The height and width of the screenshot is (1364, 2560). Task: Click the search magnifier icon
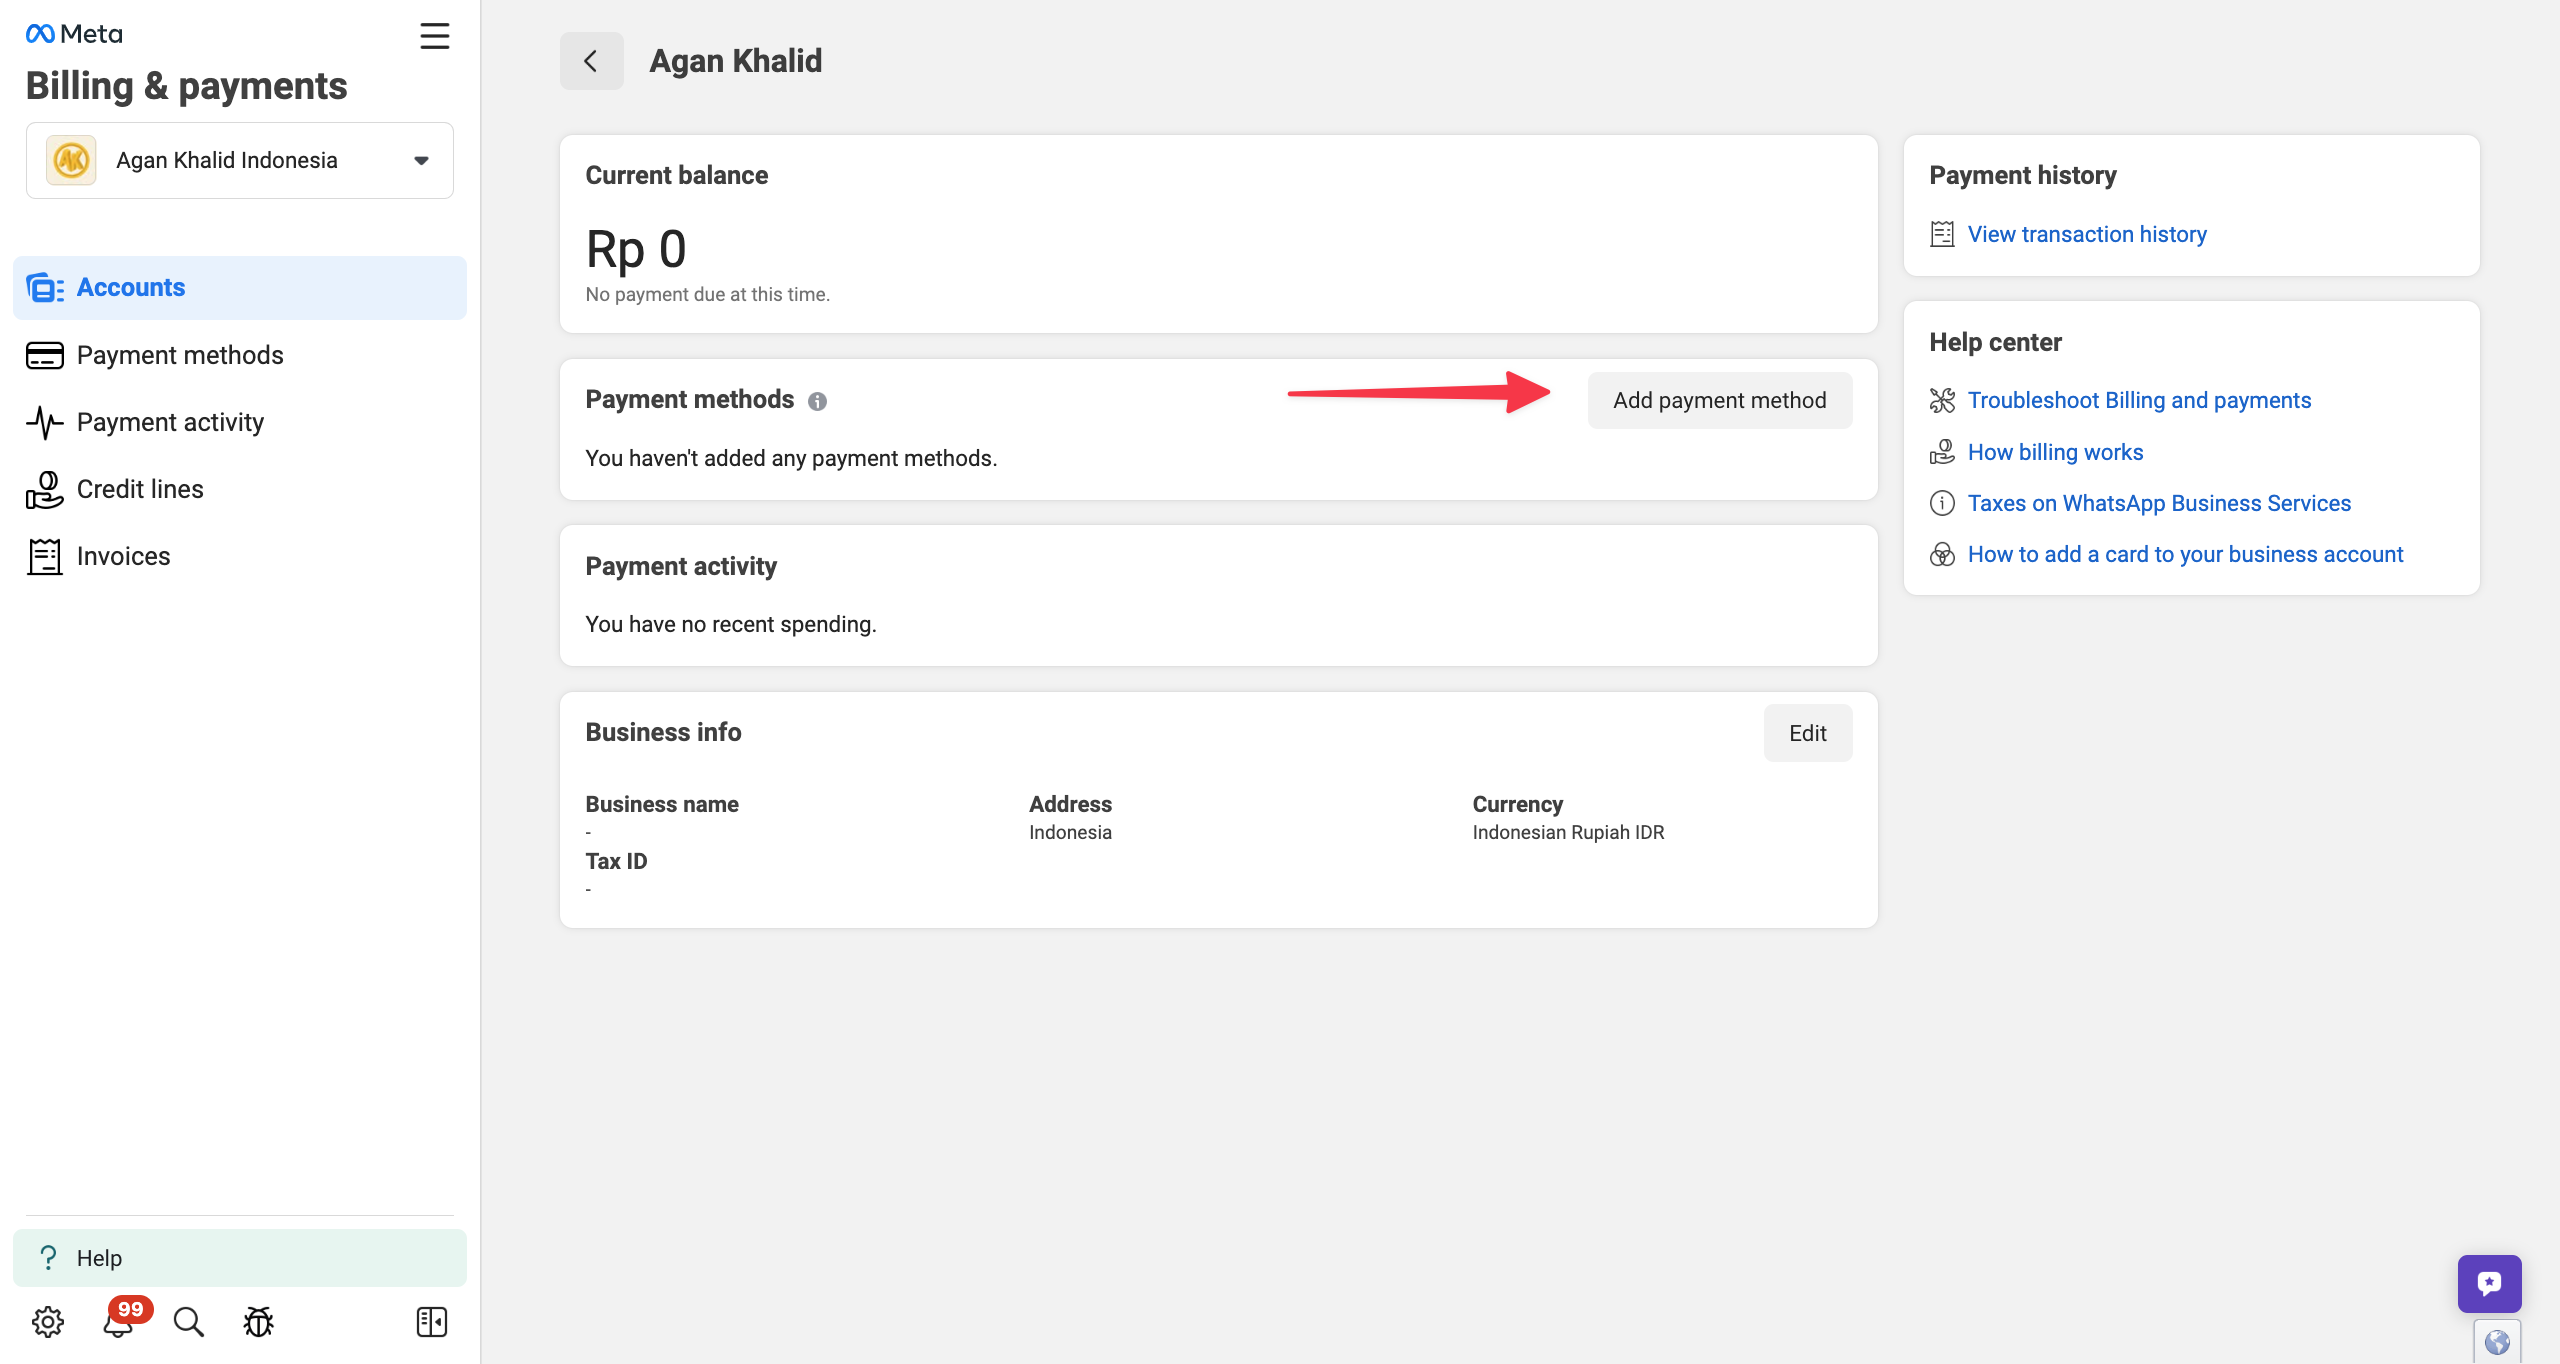point(188,1322)
